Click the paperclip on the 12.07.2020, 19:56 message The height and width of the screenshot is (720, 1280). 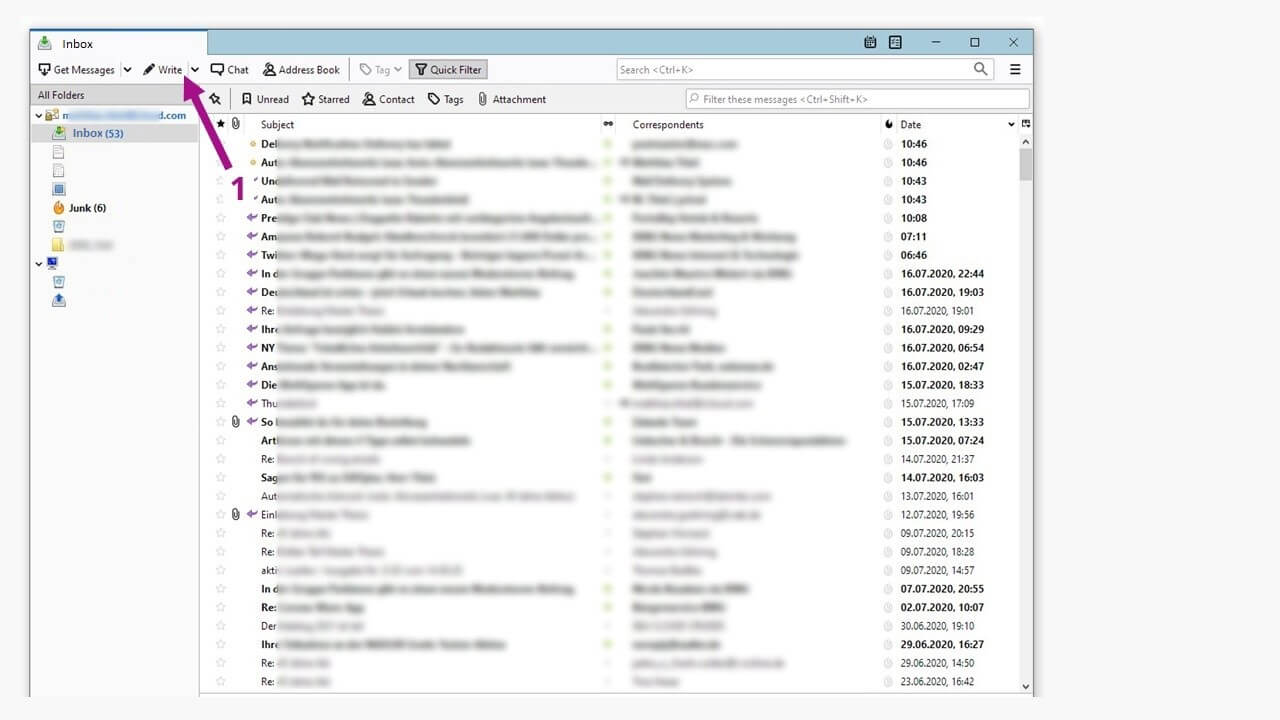point(235,514)
